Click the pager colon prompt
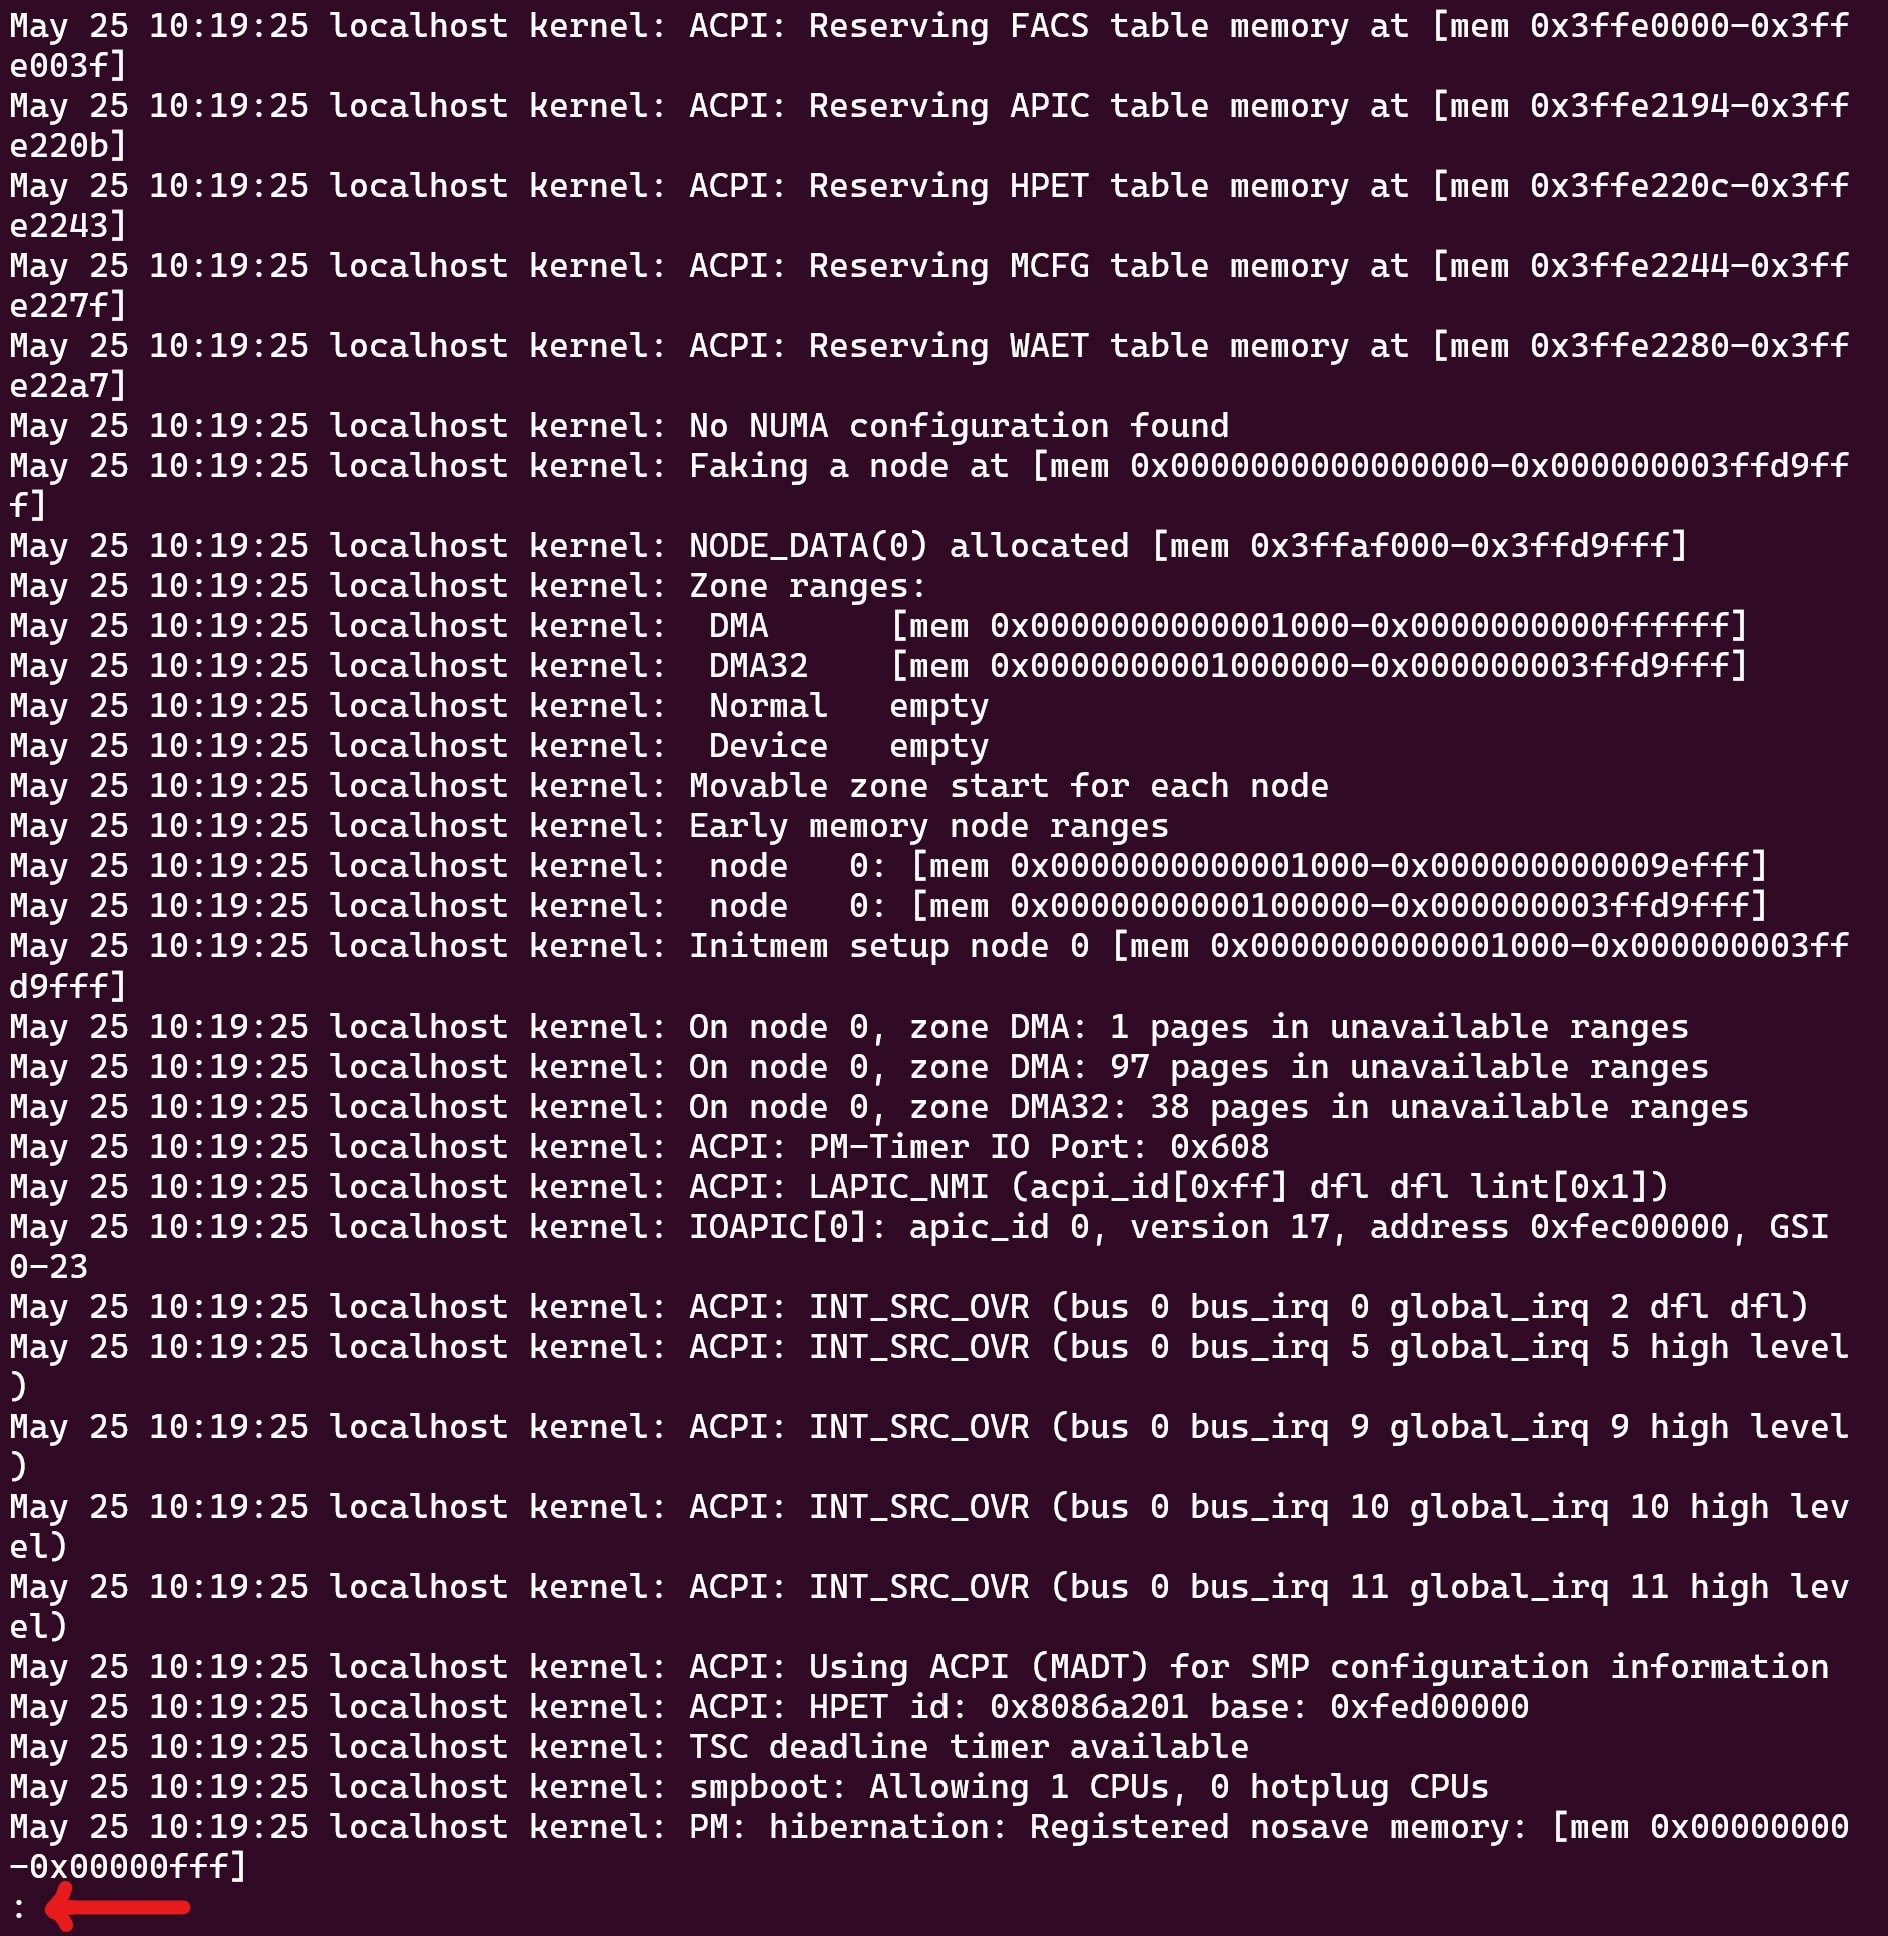The image size is (1888, 1936). [18, 1909]
